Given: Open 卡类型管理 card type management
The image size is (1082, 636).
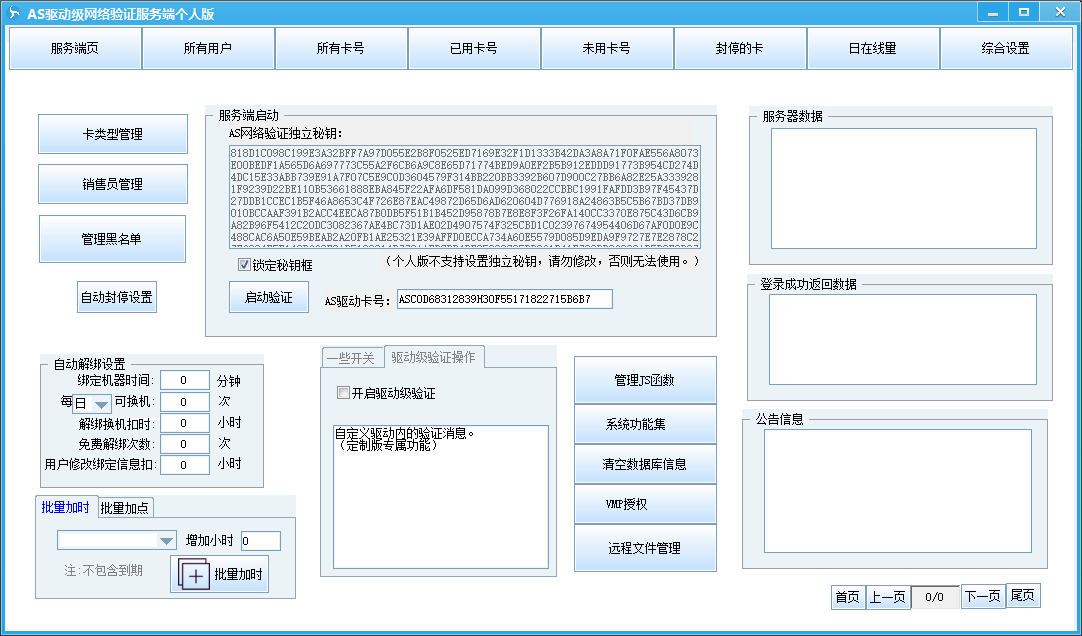Looking at the screenshot, I should [x=113, y=134].
